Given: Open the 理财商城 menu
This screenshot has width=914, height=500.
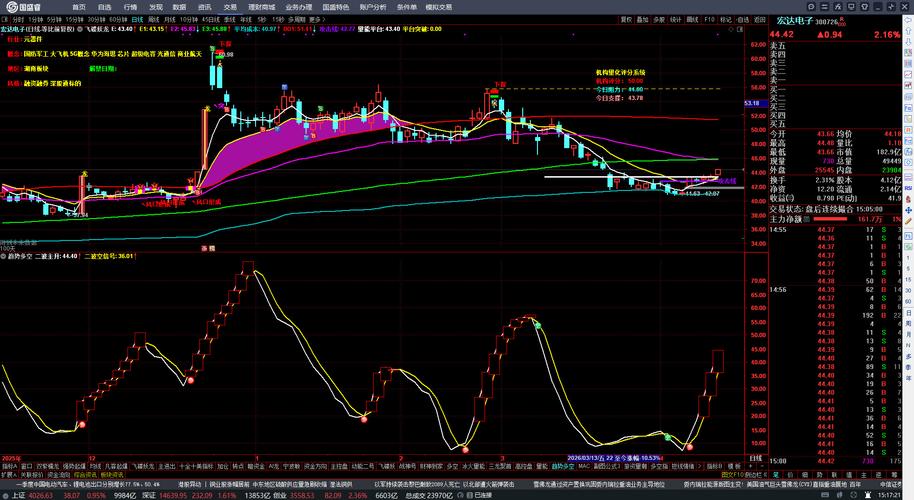Looking at the screenshot, I should (261, 7).
